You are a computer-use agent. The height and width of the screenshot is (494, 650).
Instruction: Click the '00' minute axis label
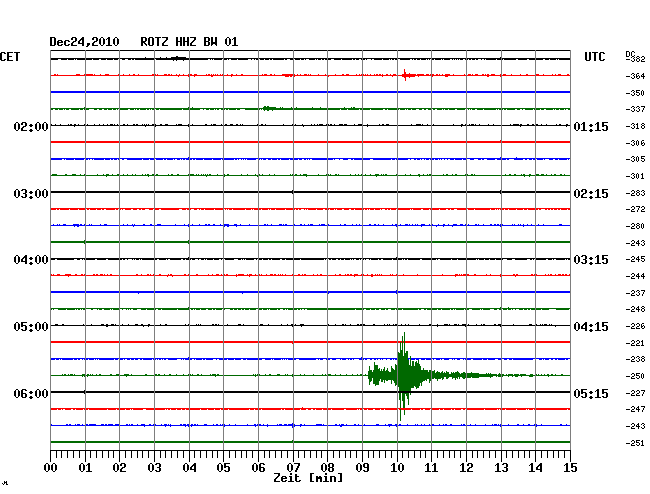(x=51, y=467)
